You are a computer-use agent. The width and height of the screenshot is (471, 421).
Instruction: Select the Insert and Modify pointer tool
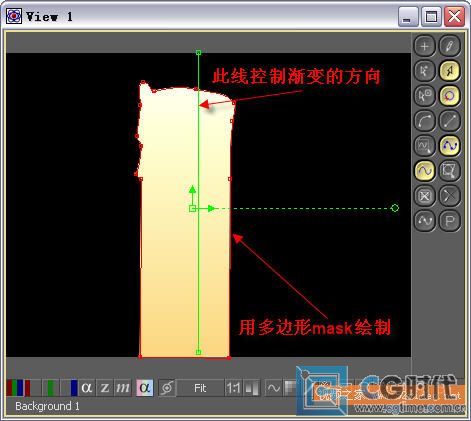[424, 71]
